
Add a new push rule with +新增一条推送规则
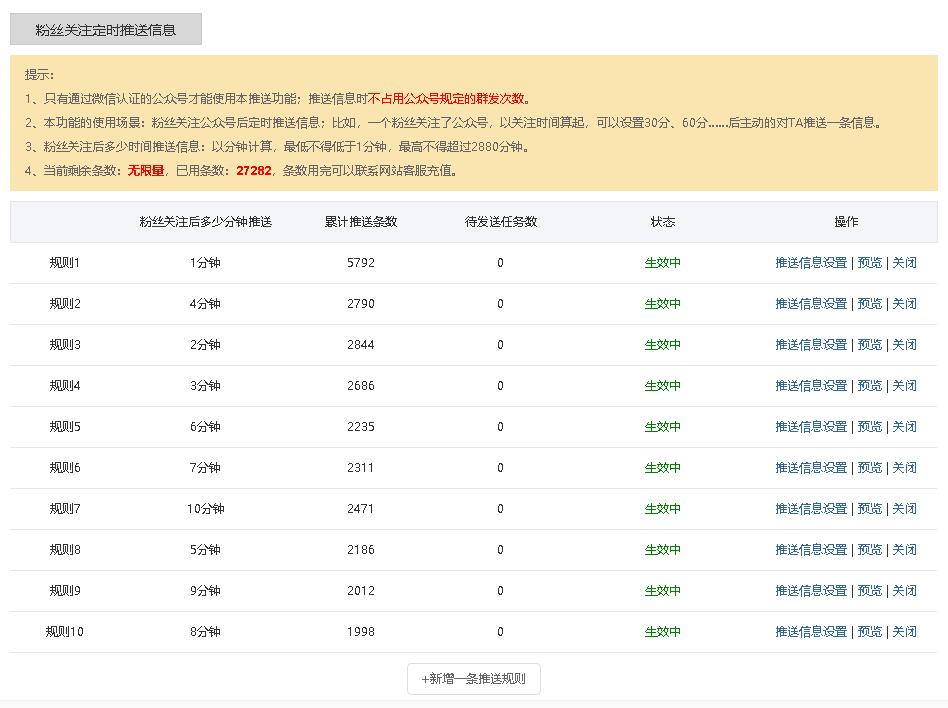click(x=473, y=678)
